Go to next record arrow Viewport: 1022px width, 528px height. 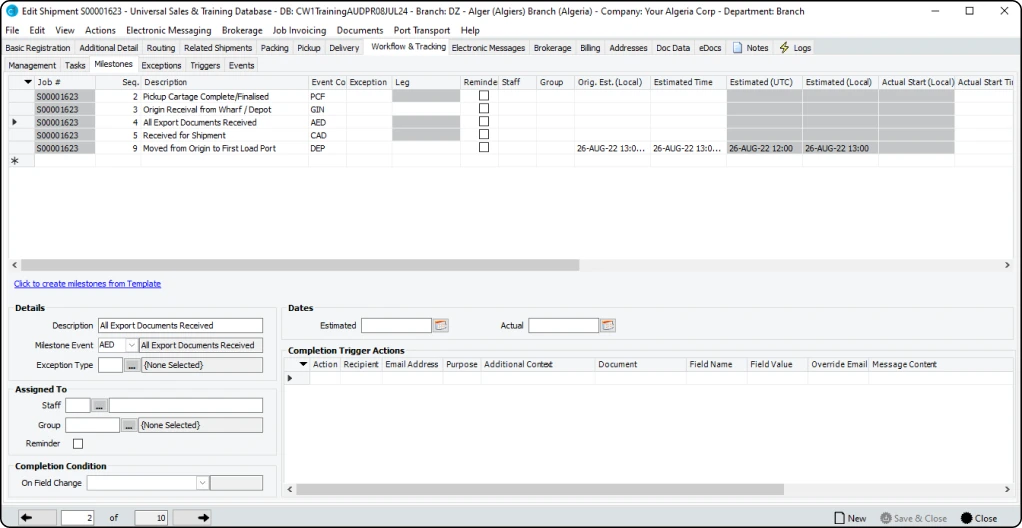point(203,518)
